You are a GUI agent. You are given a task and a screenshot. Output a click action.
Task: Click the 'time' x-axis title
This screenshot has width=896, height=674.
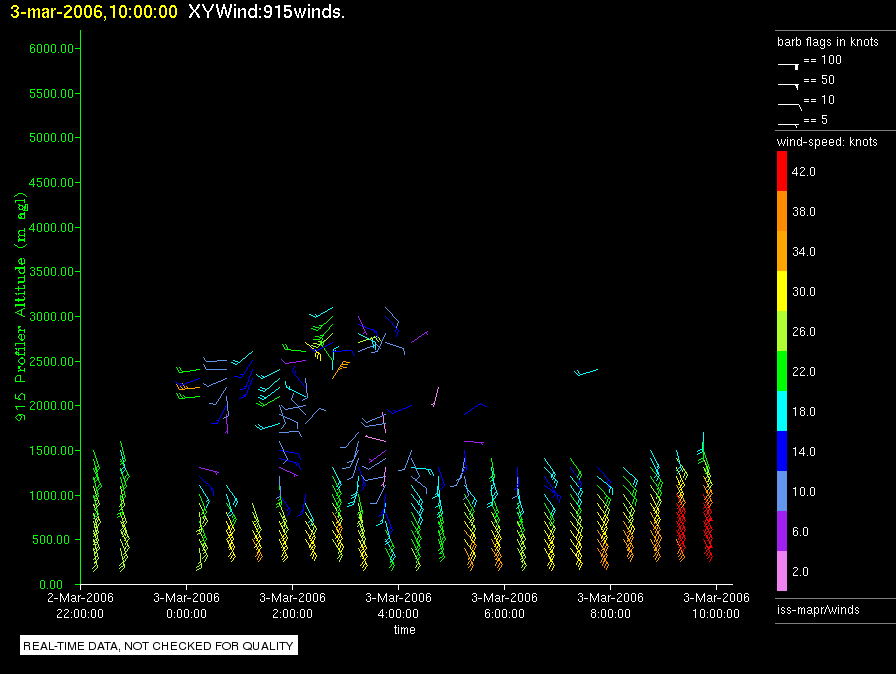pyautogui.click(x=405, y=629)
